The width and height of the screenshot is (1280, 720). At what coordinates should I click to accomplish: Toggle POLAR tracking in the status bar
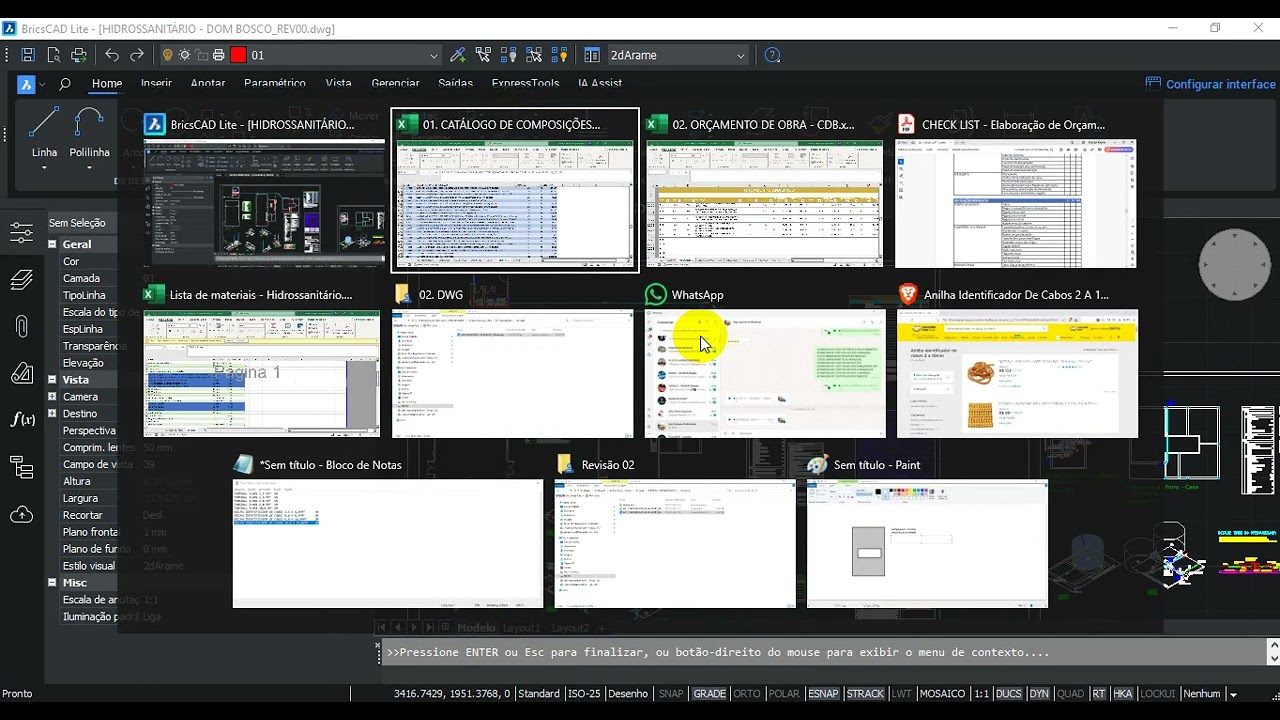pyautogui.click(x=784, y=694)
